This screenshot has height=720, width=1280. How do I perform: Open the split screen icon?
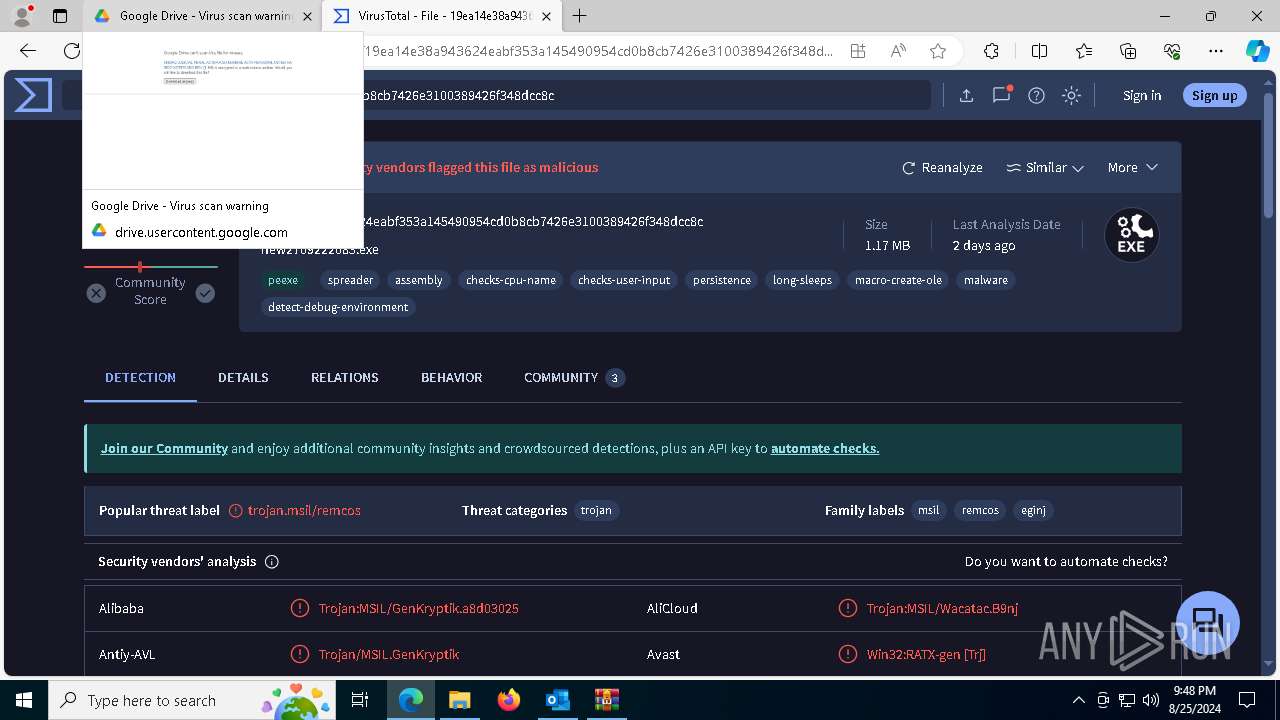[x=1039, y=51]
